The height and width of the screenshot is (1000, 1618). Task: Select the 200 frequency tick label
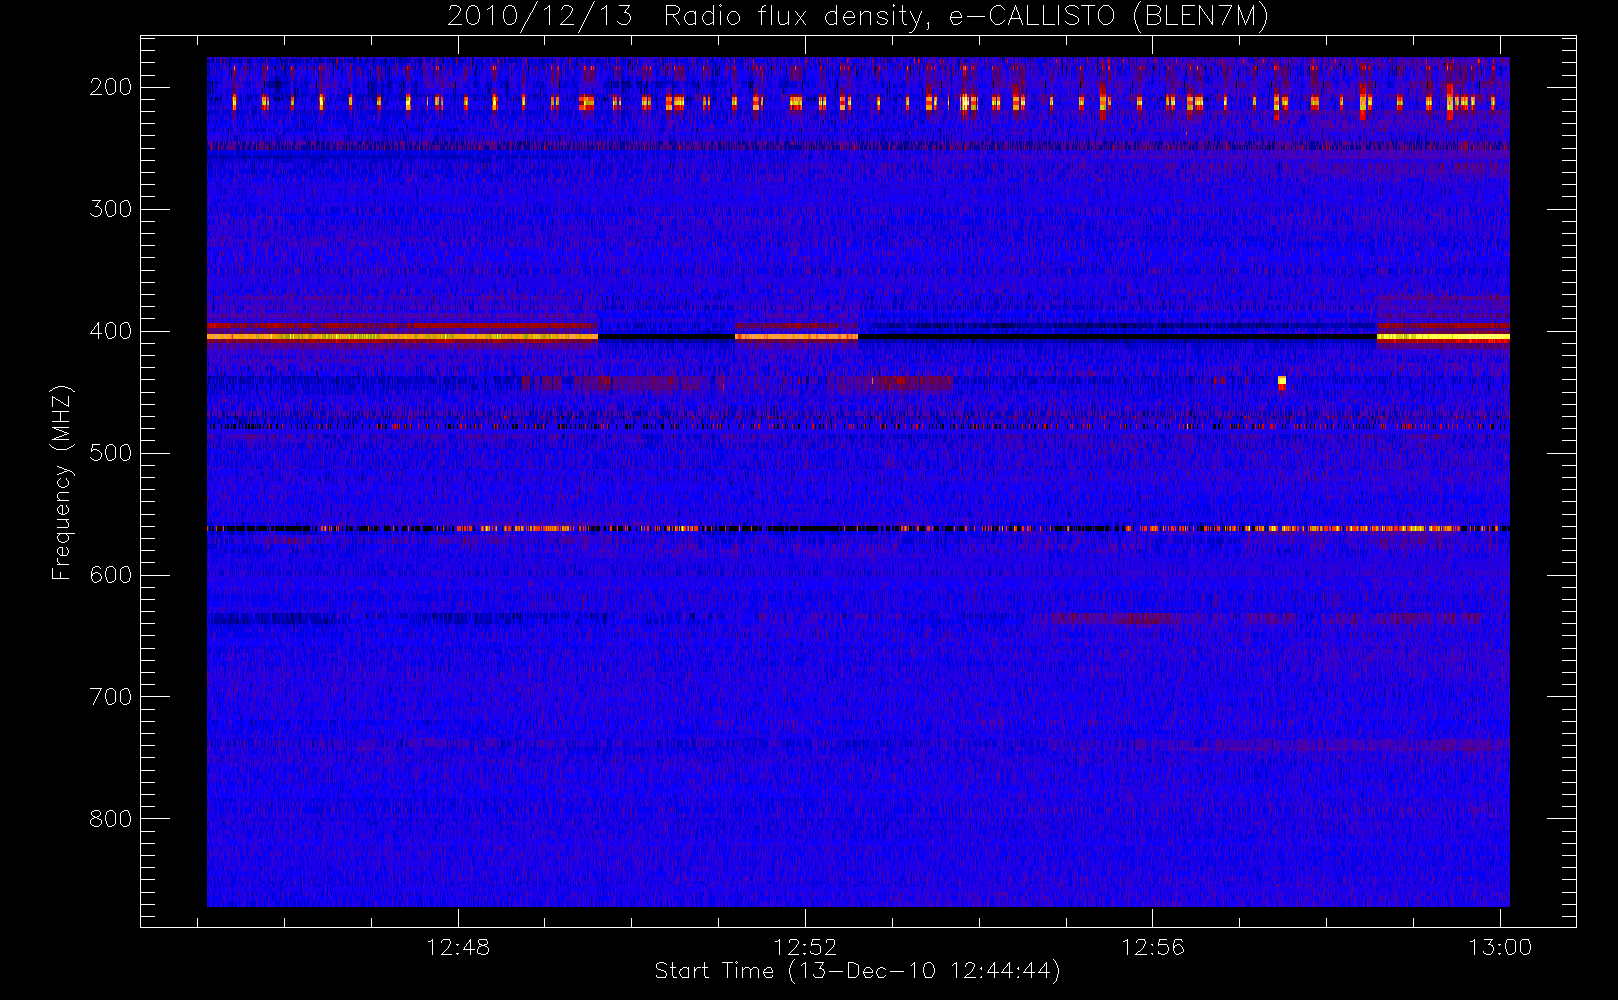pyautogui.click(x=111, y=87)
